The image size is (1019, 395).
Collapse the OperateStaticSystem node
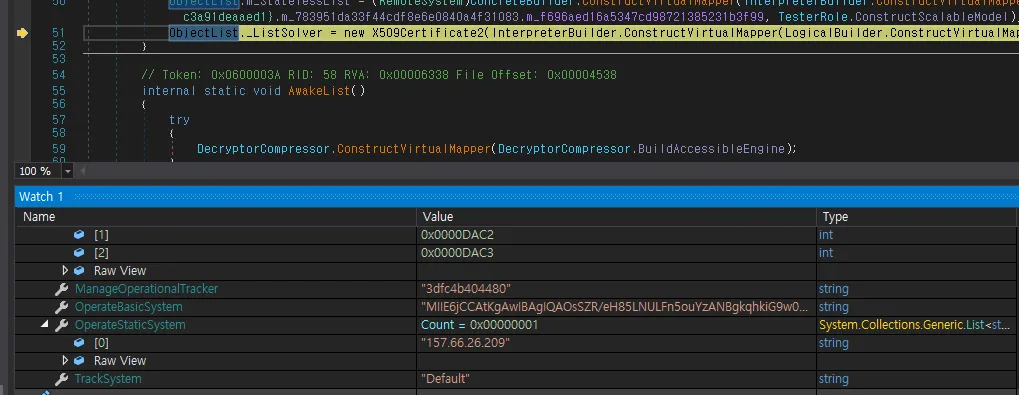44,324
